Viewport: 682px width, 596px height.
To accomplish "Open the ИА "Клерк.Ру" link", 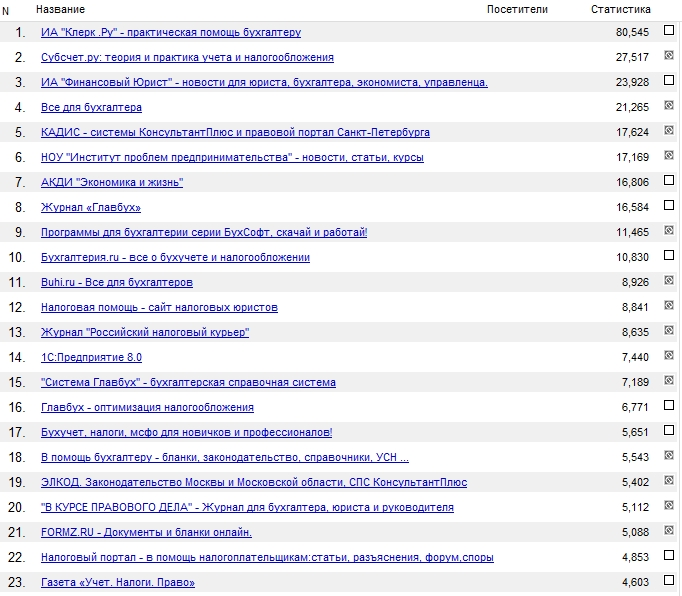I will 171,33.
